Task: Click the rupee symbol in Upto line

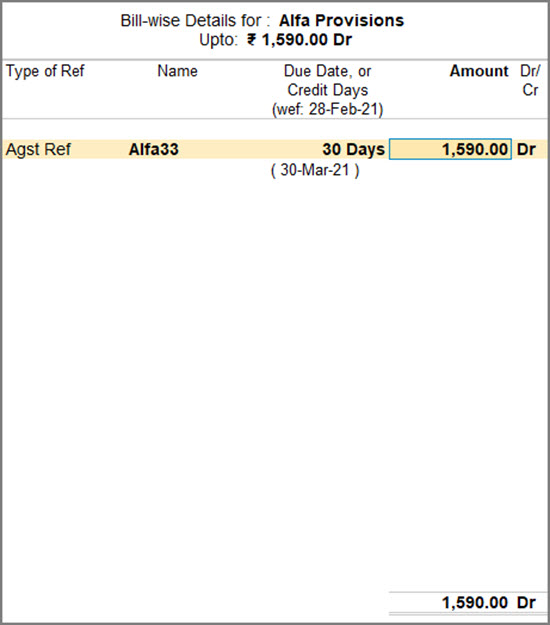Action: point(251,40)
